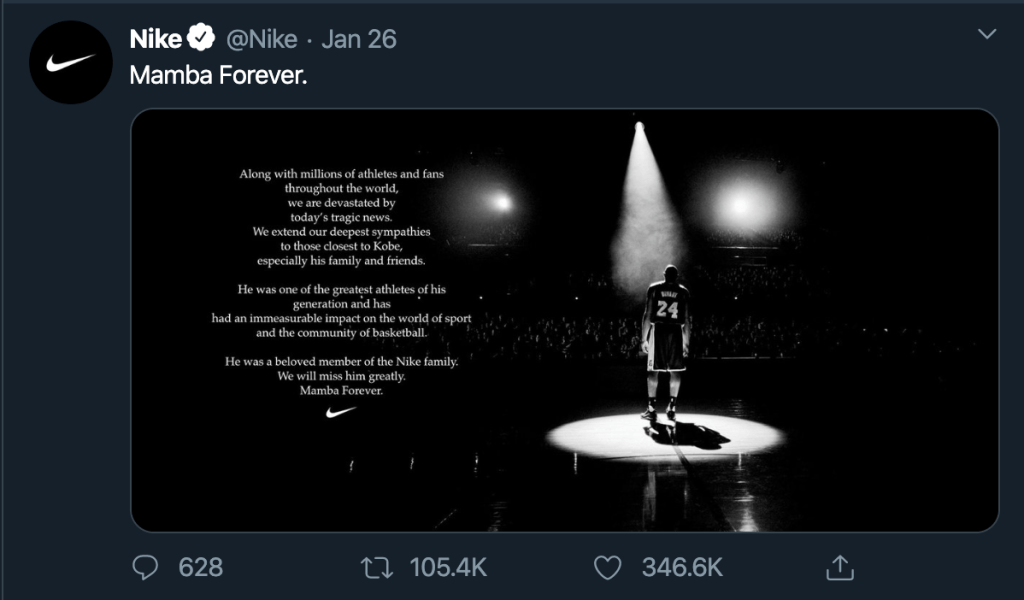Open the share tweet icon
Screen dimensions: 1024x600
(839, 567)
